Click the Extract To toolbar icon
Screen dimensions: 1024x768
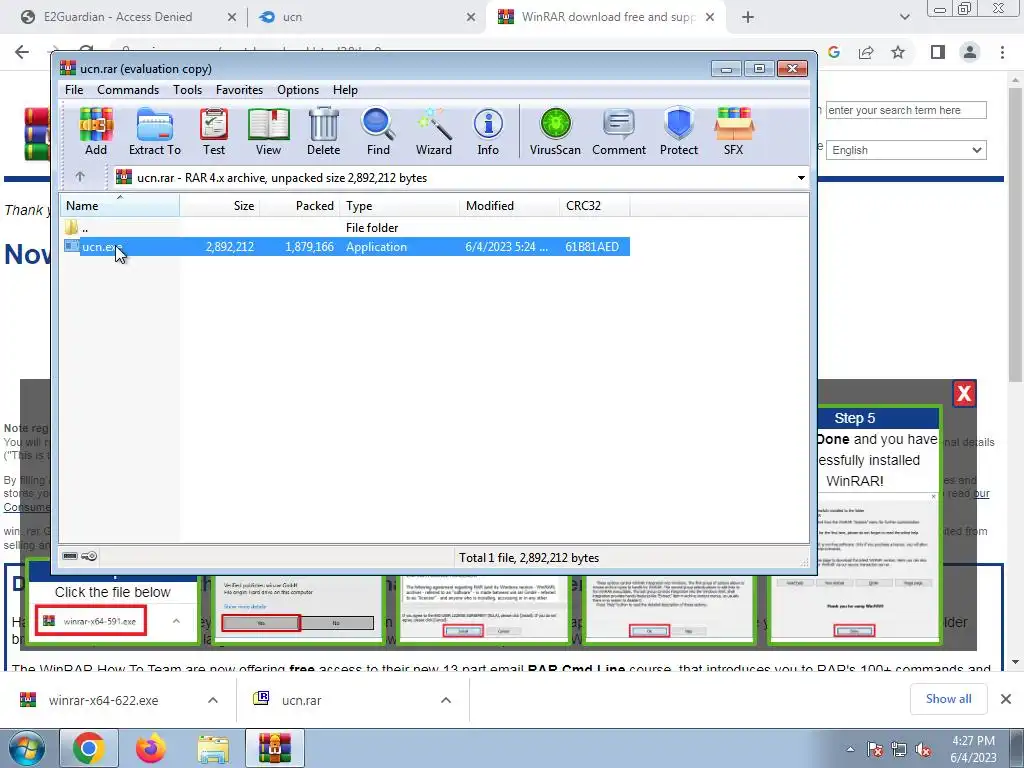[x=155, y=132]
